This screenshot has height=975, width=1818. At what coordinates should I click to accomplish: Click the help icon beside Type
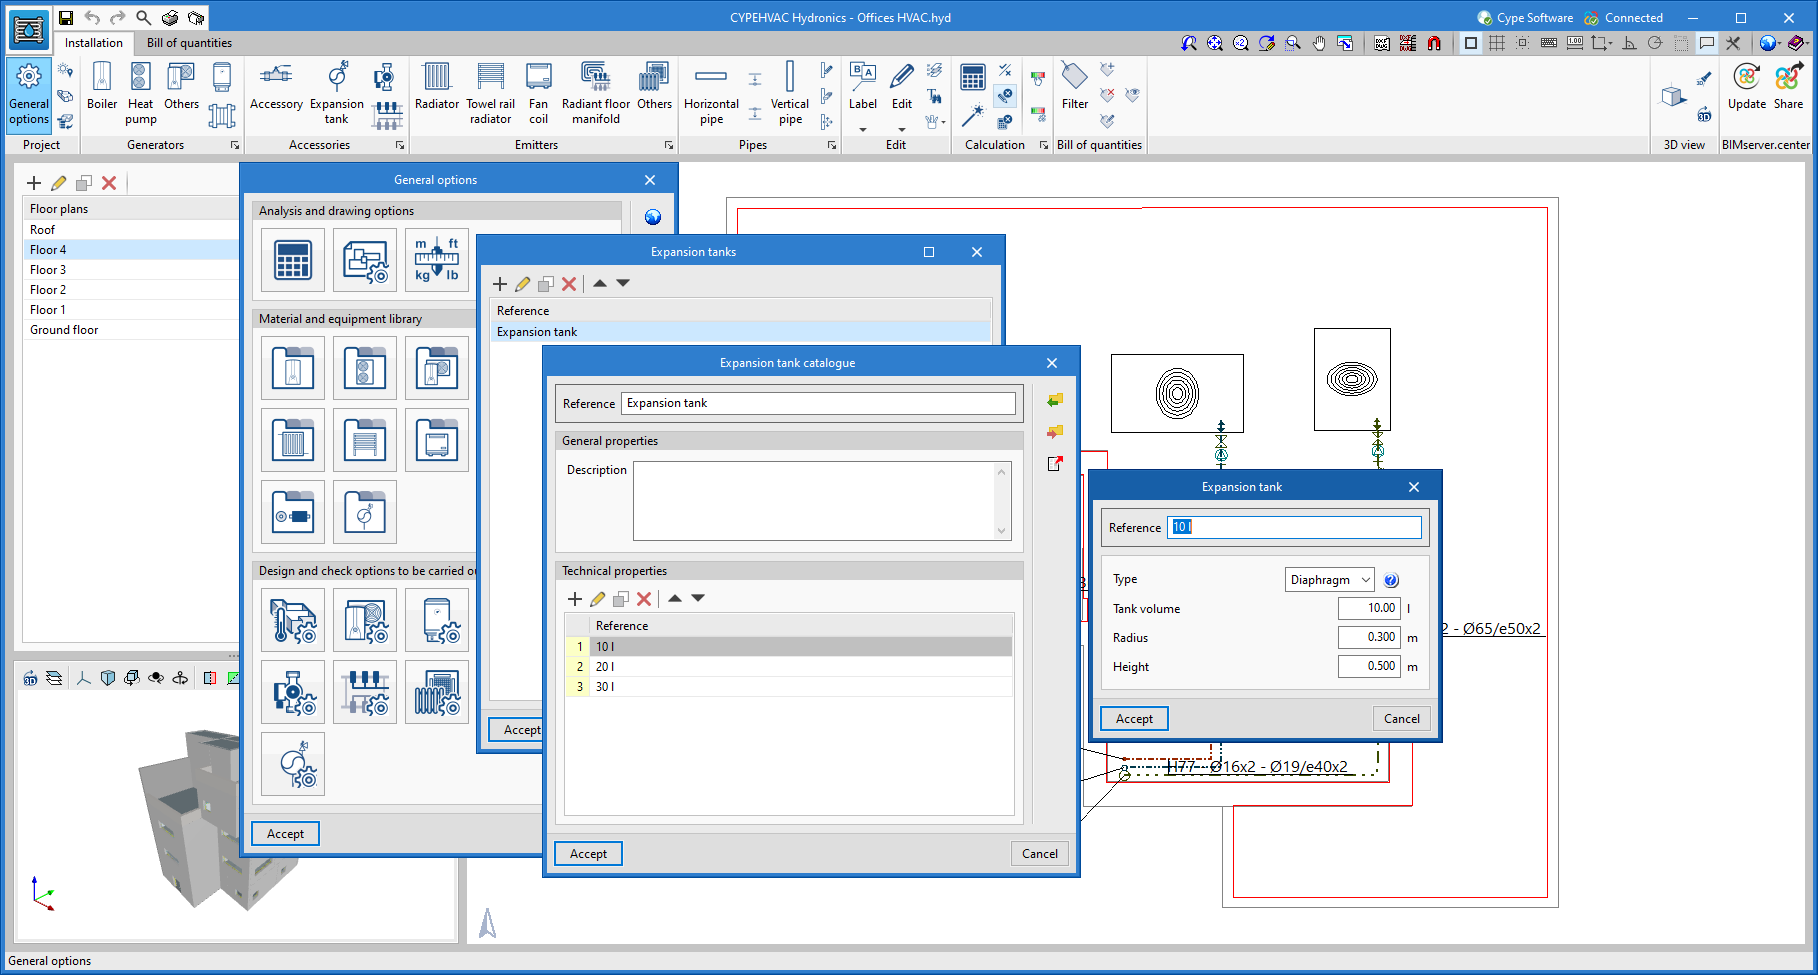(x=1391, y=580)
